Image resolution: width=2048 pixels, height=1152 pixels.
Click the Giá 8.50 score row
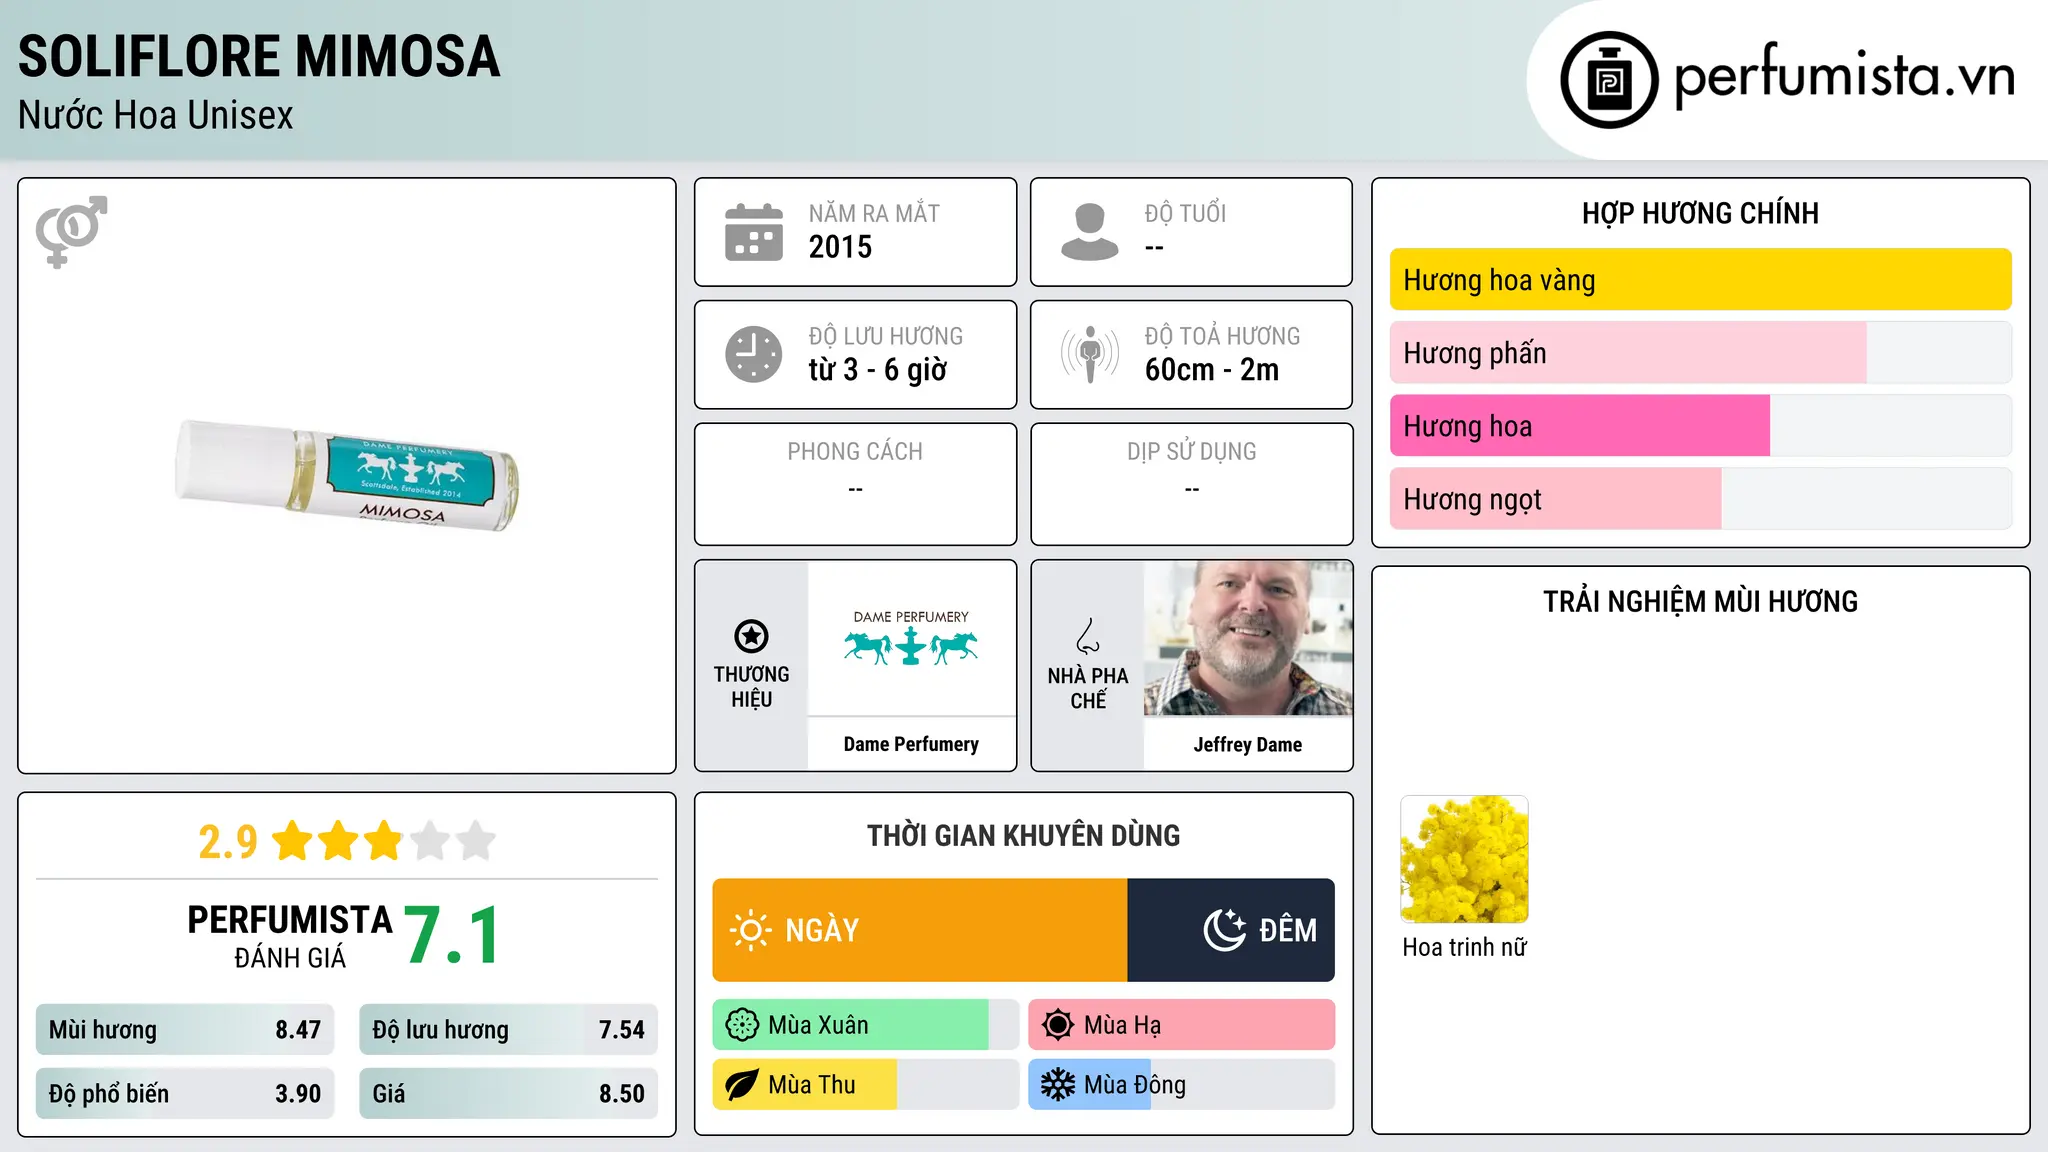508,1094
